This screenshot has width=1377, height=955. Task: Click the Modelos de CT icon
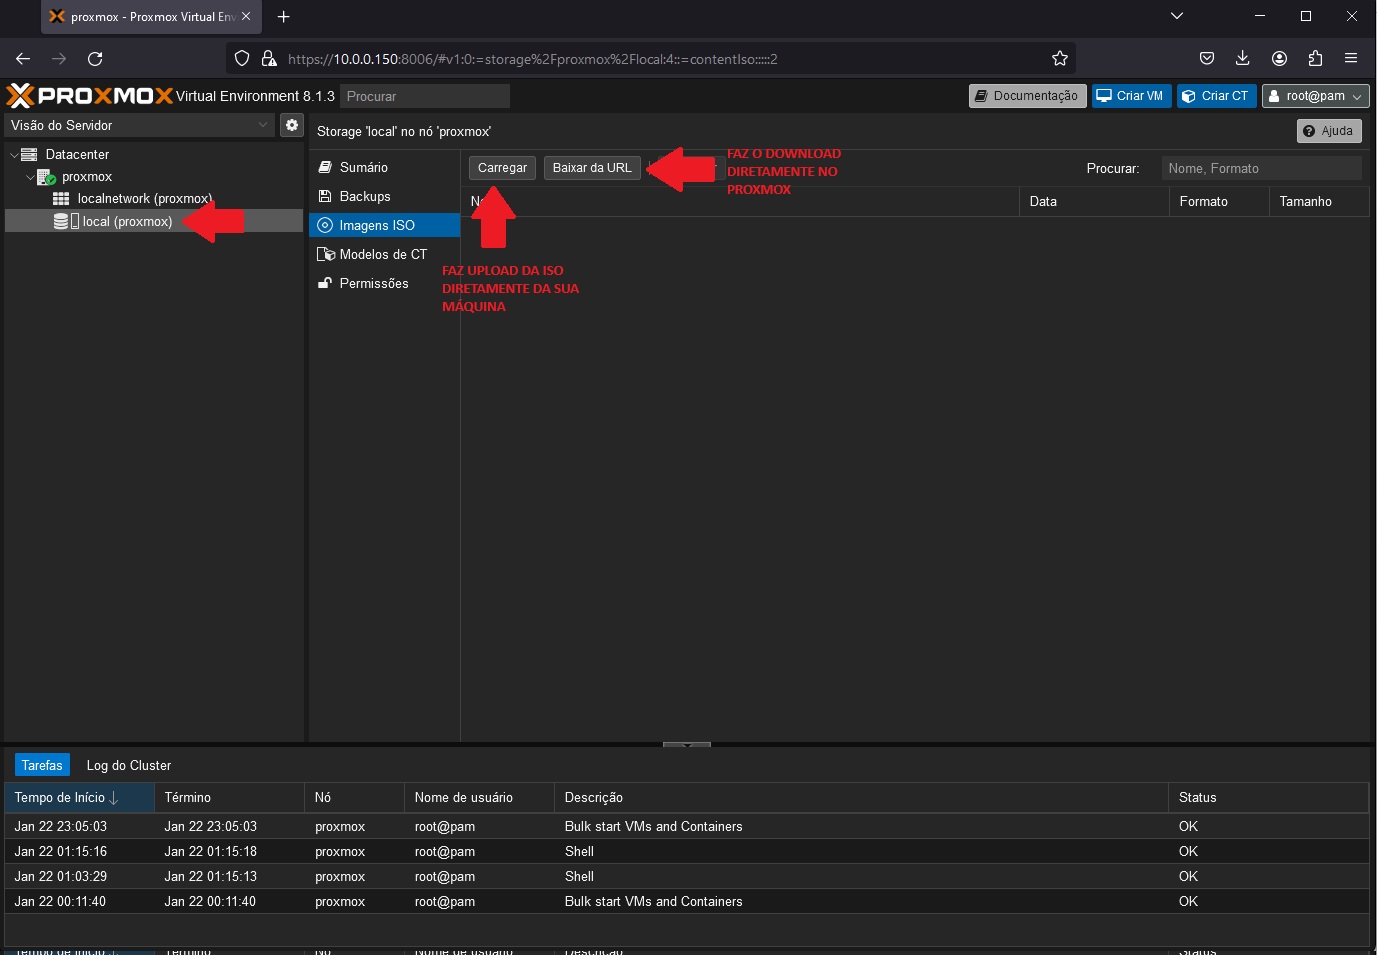(326, 254)
